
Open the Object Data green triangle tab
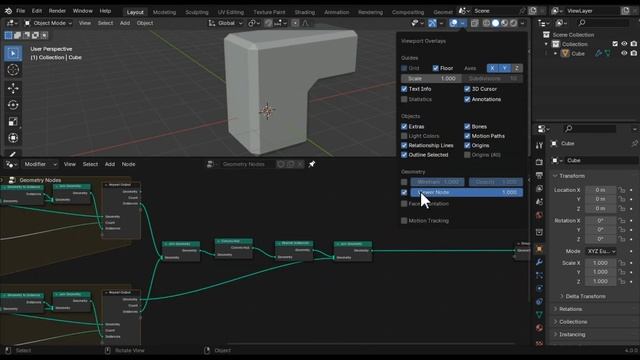click(x=539, y=315)
